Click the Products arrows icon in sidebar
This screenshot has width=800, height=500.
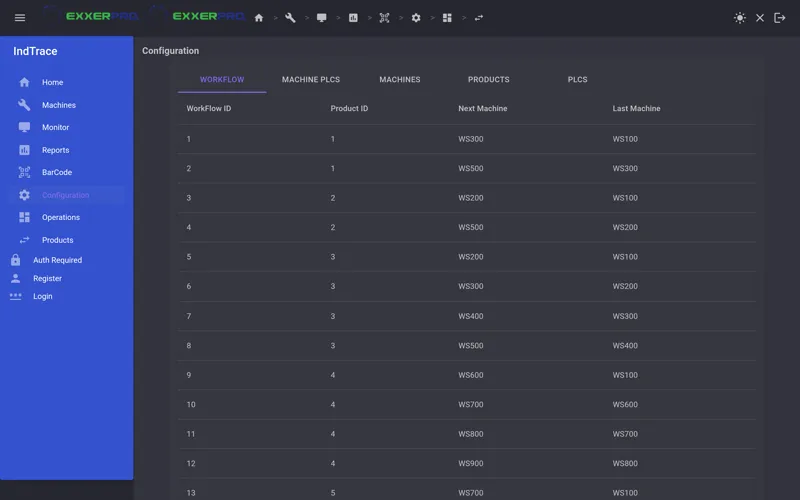(x=24, y=240)
